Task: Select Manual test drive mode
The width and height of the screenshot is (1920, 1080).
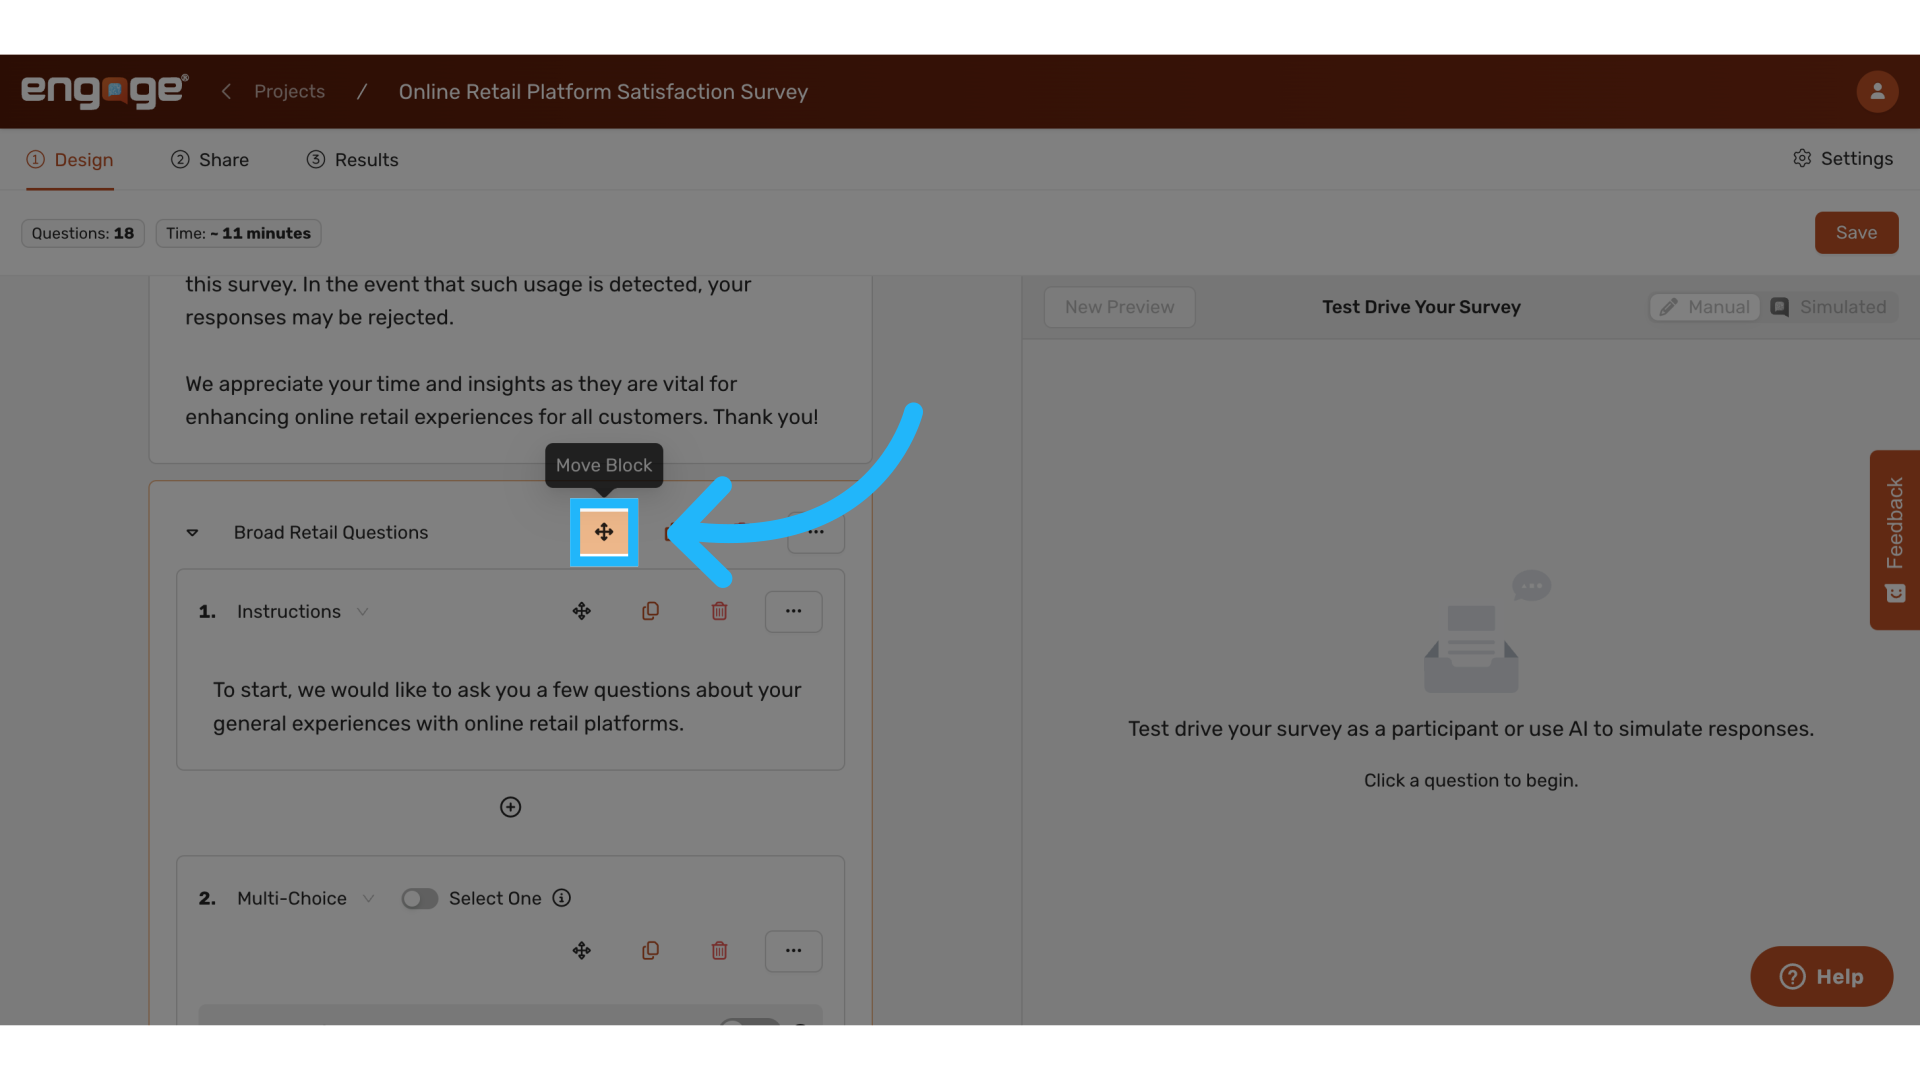Action: tap(1704, 307)
